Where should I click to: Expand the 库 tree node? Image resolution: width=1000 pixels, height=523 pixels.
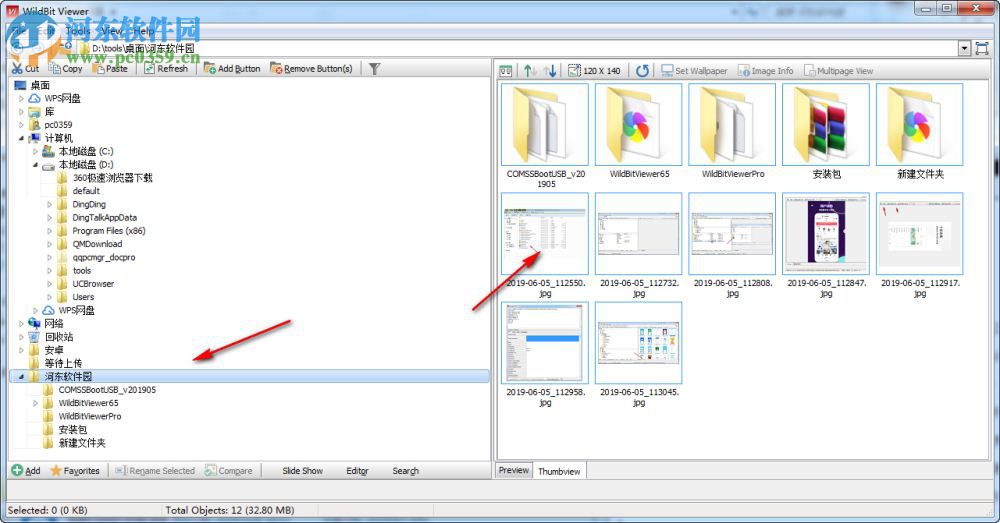[x=21, y=112]
